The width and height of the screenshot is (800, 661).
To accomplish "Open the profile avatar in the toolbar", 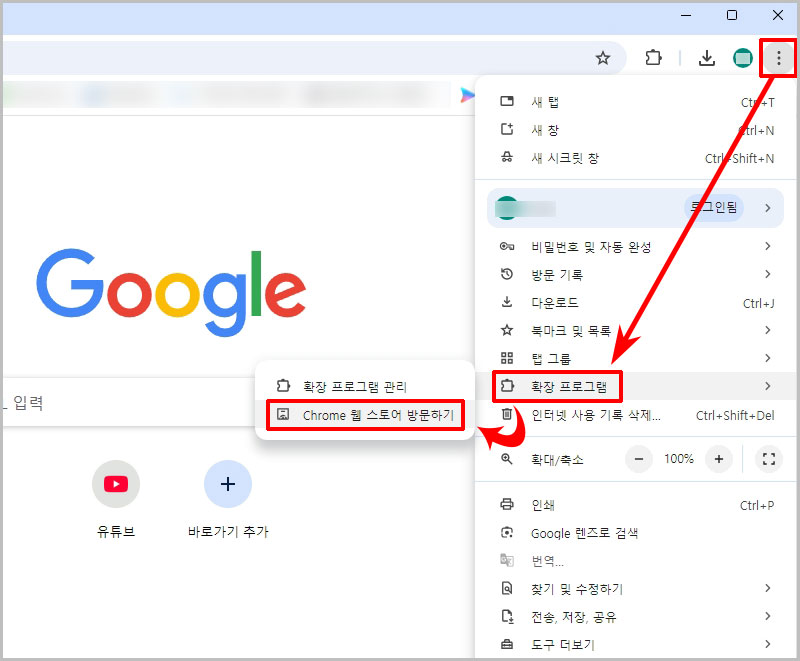I will [743, 57].
